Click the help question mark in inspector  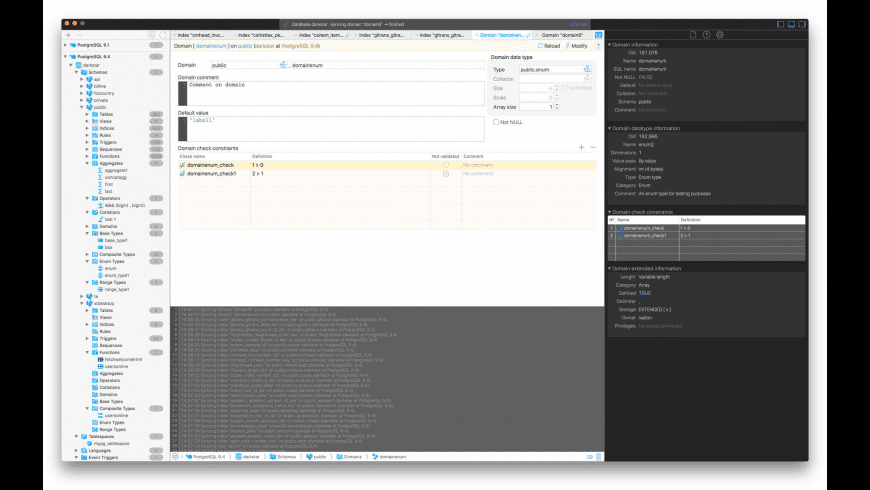click(x=707, y=34)
